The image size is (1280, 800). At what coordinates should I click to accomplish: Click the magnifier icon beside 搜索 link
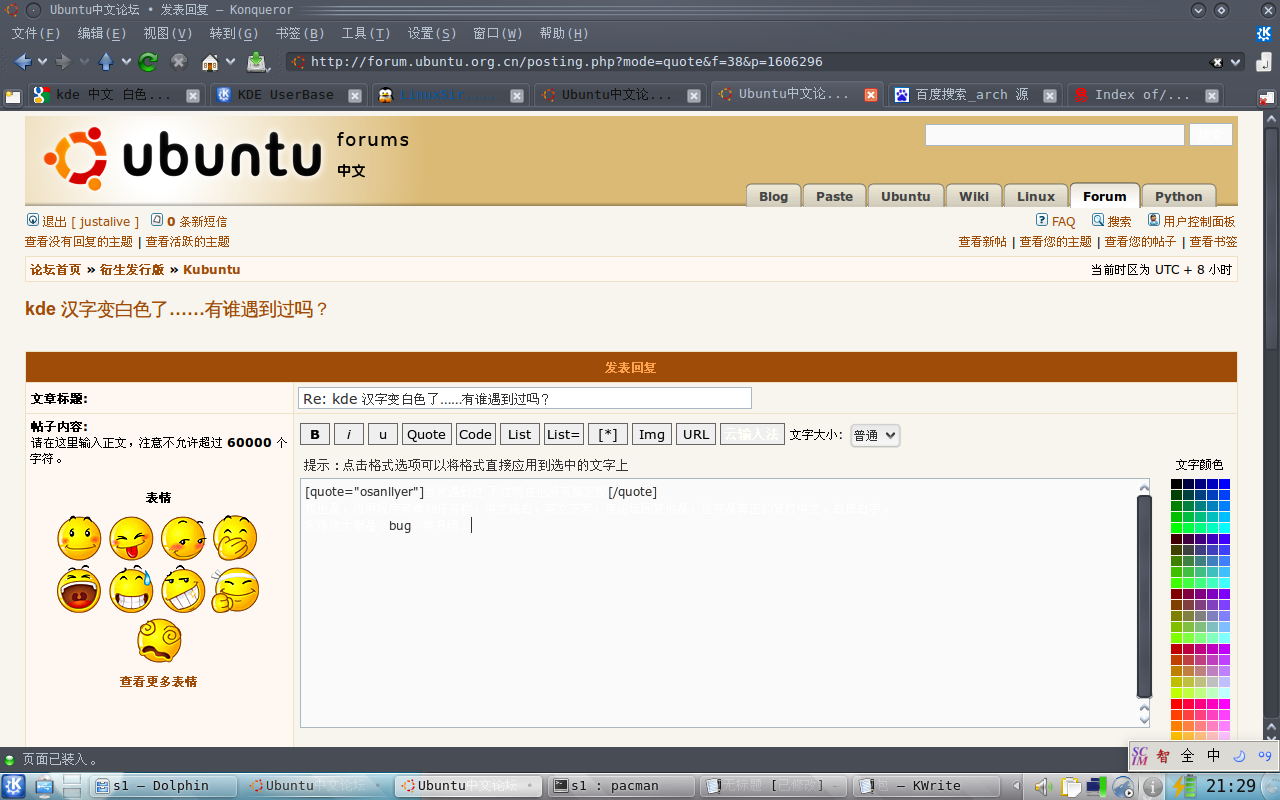click(x=1098, y=221)
